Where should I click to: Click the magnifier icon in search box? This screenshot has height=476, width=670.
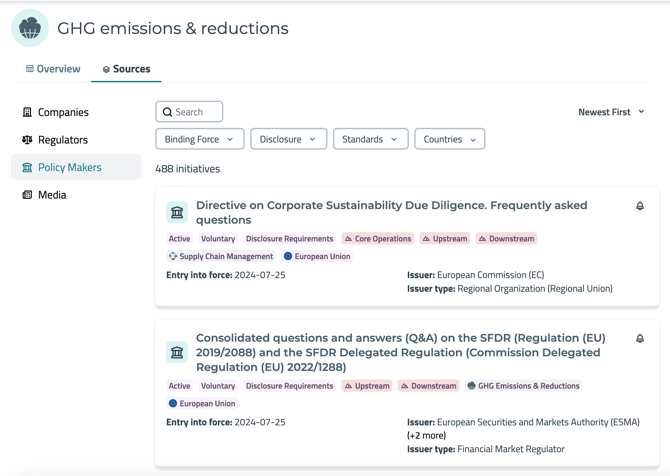pos(168,112)
